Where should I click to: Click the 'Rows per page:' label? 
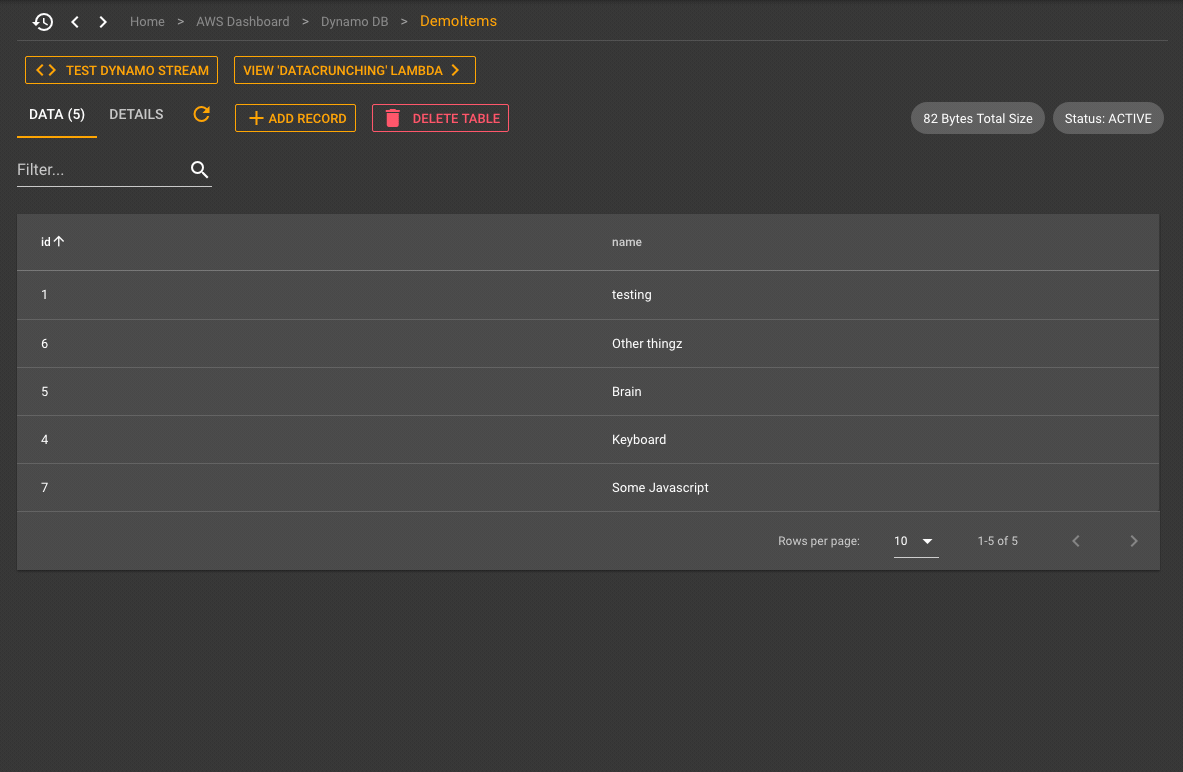[819, 541]
